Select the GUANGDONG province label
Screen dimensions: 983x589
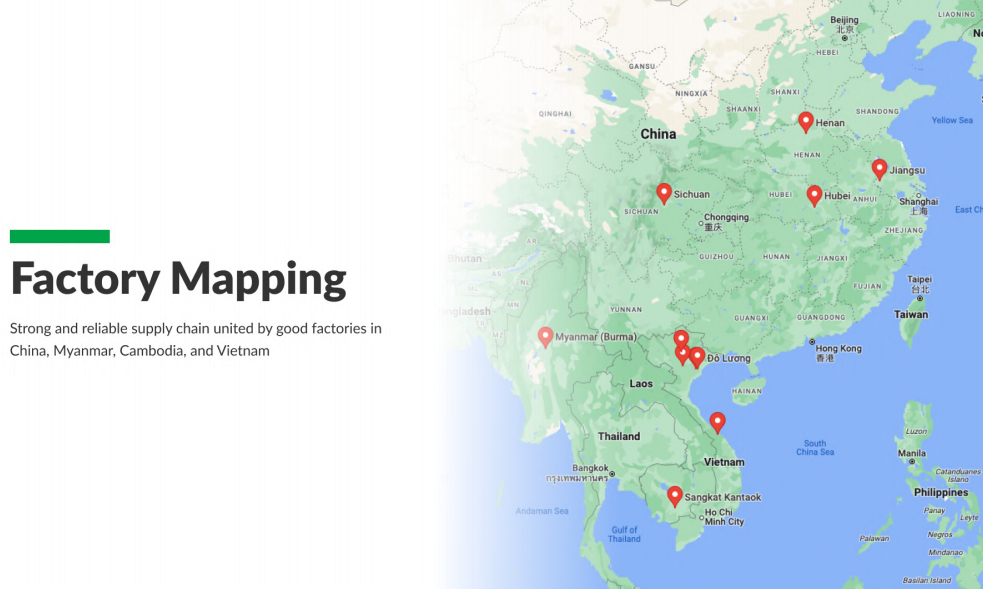(x=821, y=318)
